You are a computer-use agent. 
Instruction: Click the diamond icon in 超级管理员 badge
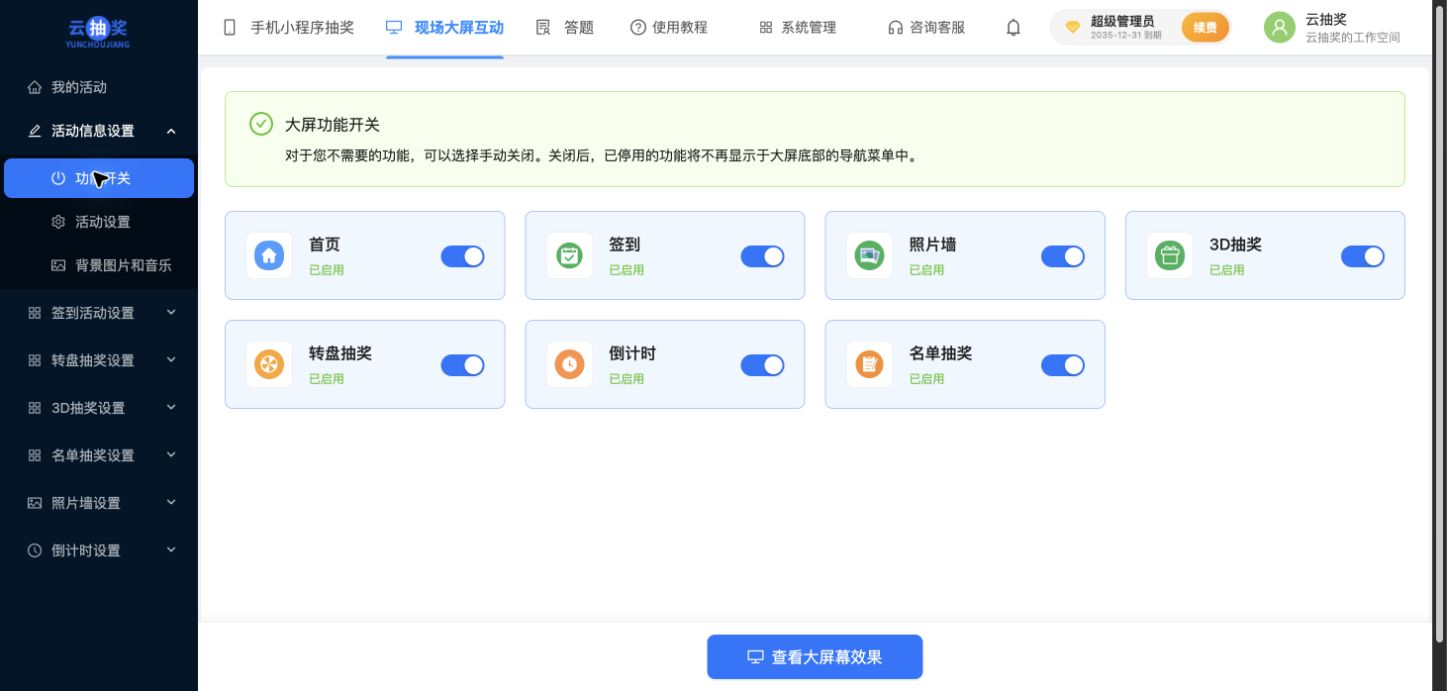[1072, 28]
